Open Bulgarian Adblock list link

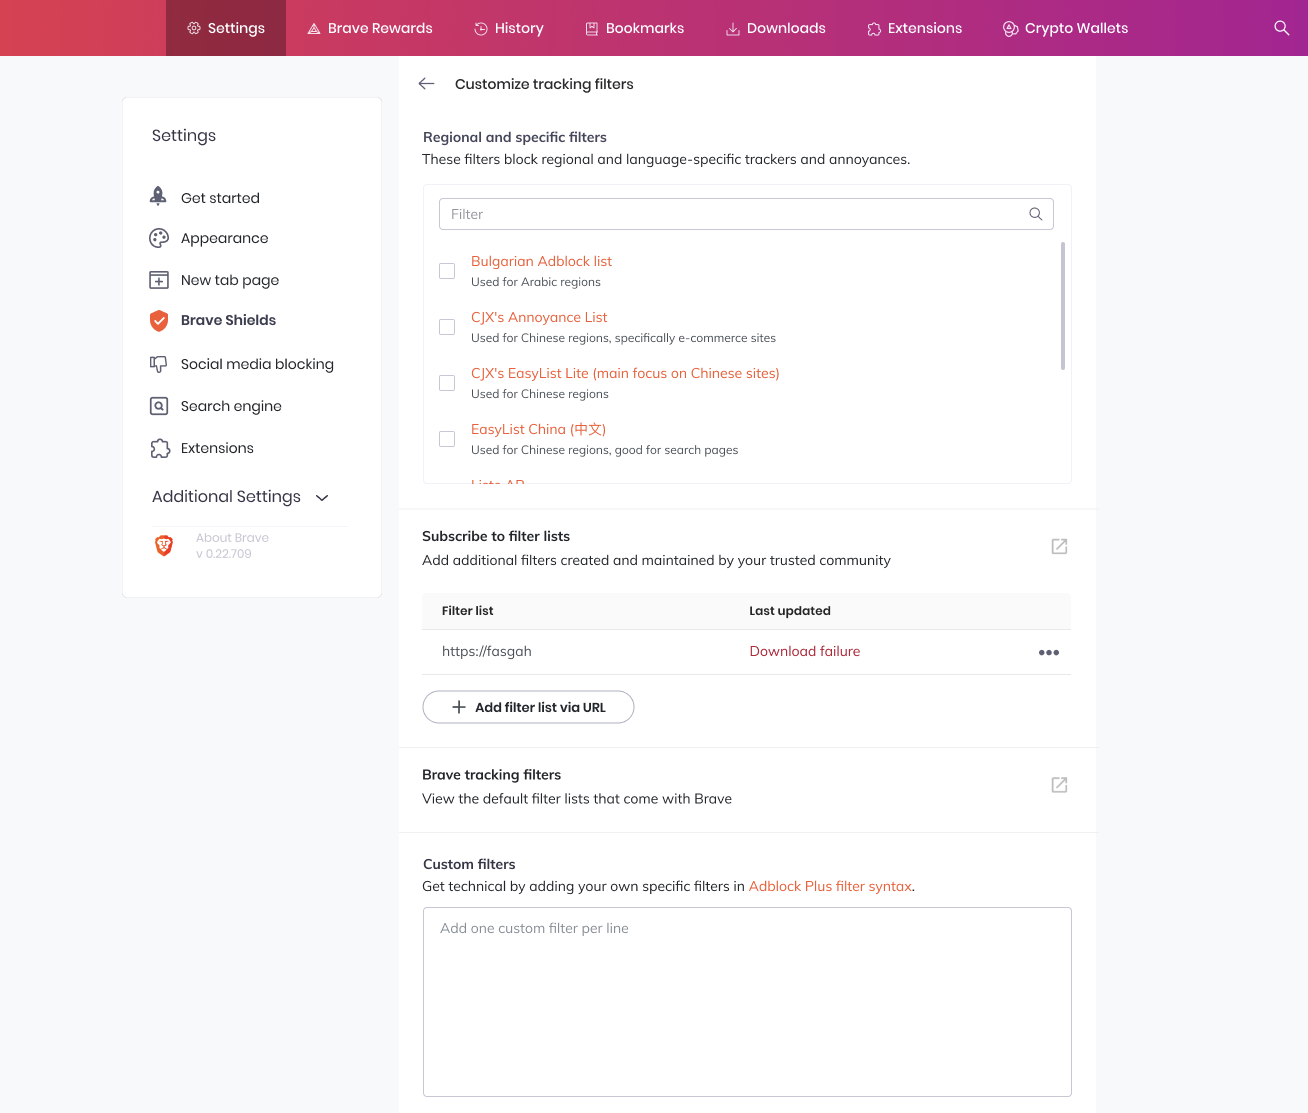point(541,261)
